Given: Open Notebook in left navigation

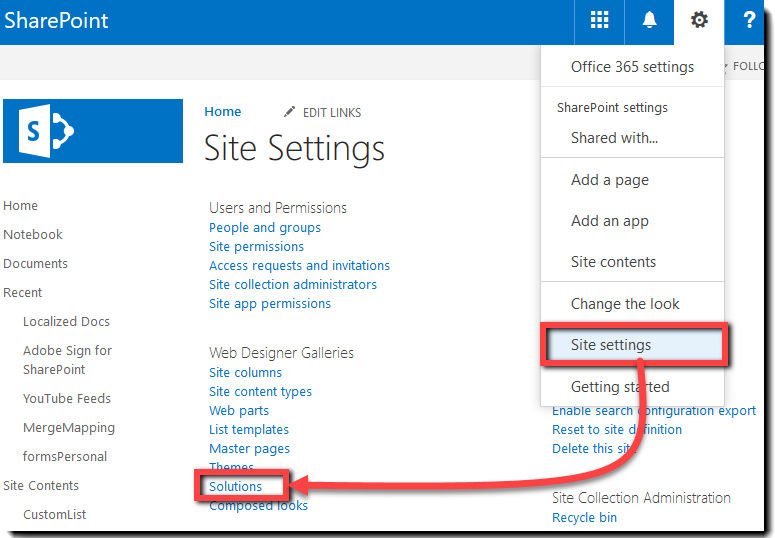Looking at the screenshot, I should click(x=33, y=234).
